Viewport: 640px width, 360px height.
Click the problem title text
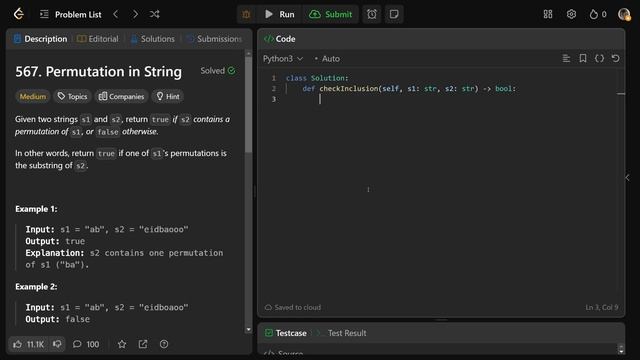click(98, 71)
